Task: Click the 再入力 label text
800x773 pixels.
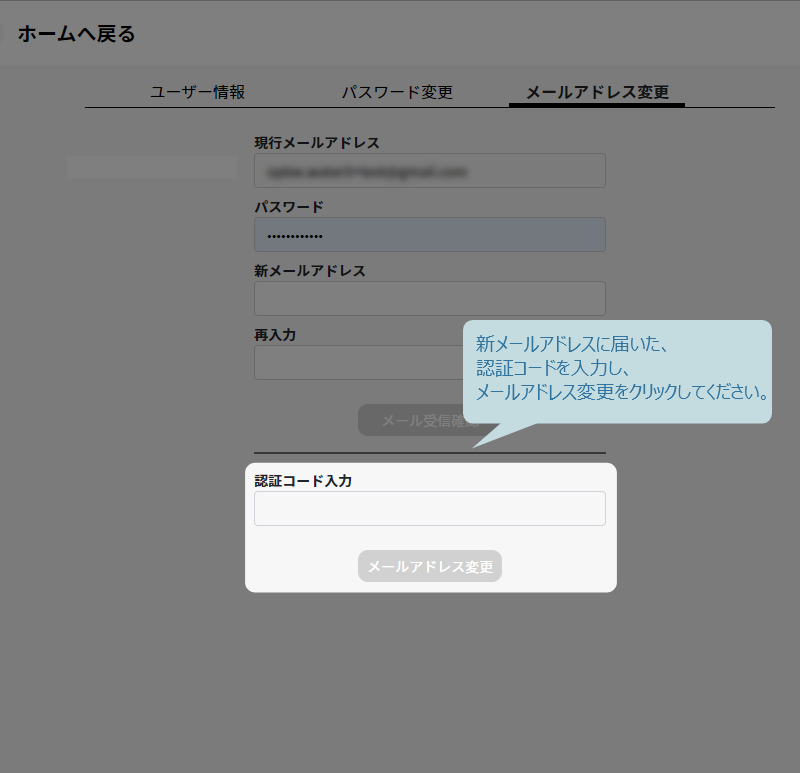Action: [275, 335]
